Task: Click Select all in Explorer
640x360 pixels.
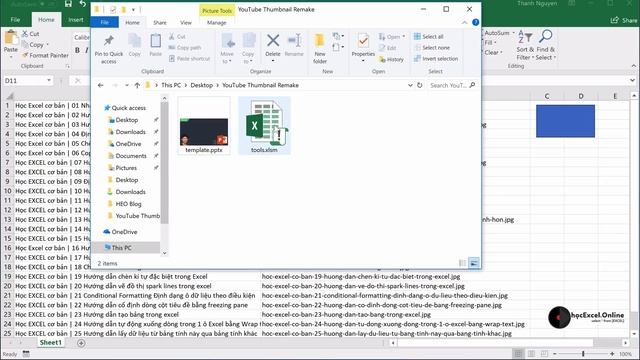Action: tap(429, 36)
